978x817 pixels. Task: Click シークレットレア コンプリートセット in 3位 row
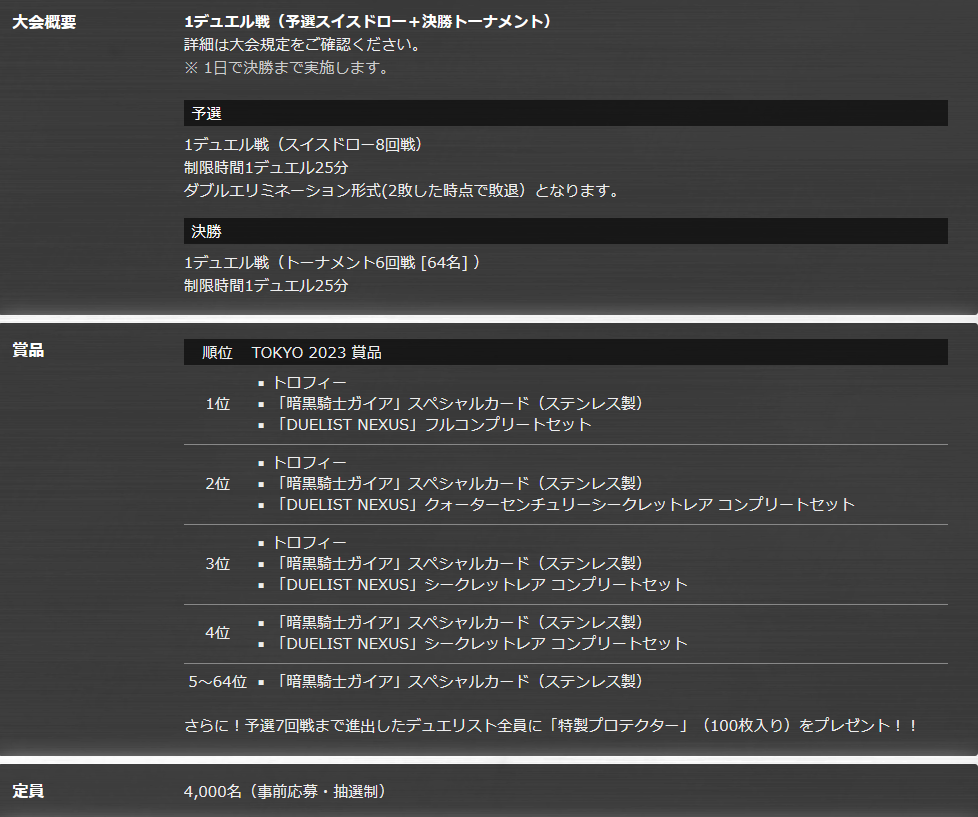480,585
